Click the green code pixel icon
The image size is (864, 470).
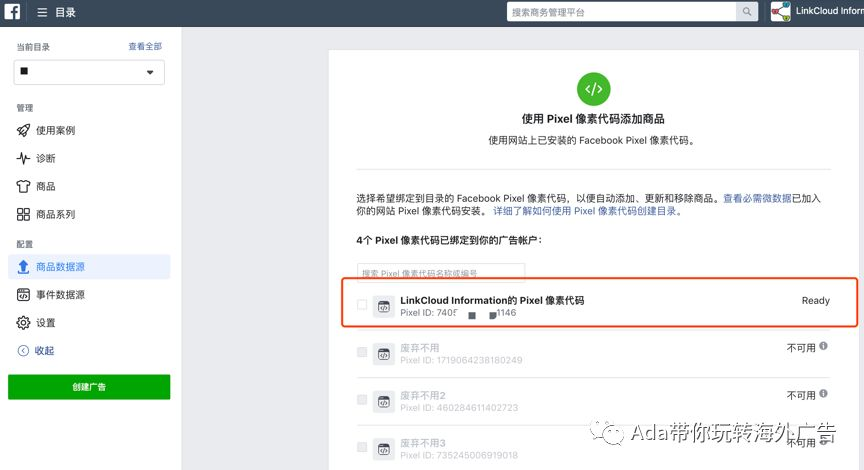pyautogui.click(x=593, y=89)
